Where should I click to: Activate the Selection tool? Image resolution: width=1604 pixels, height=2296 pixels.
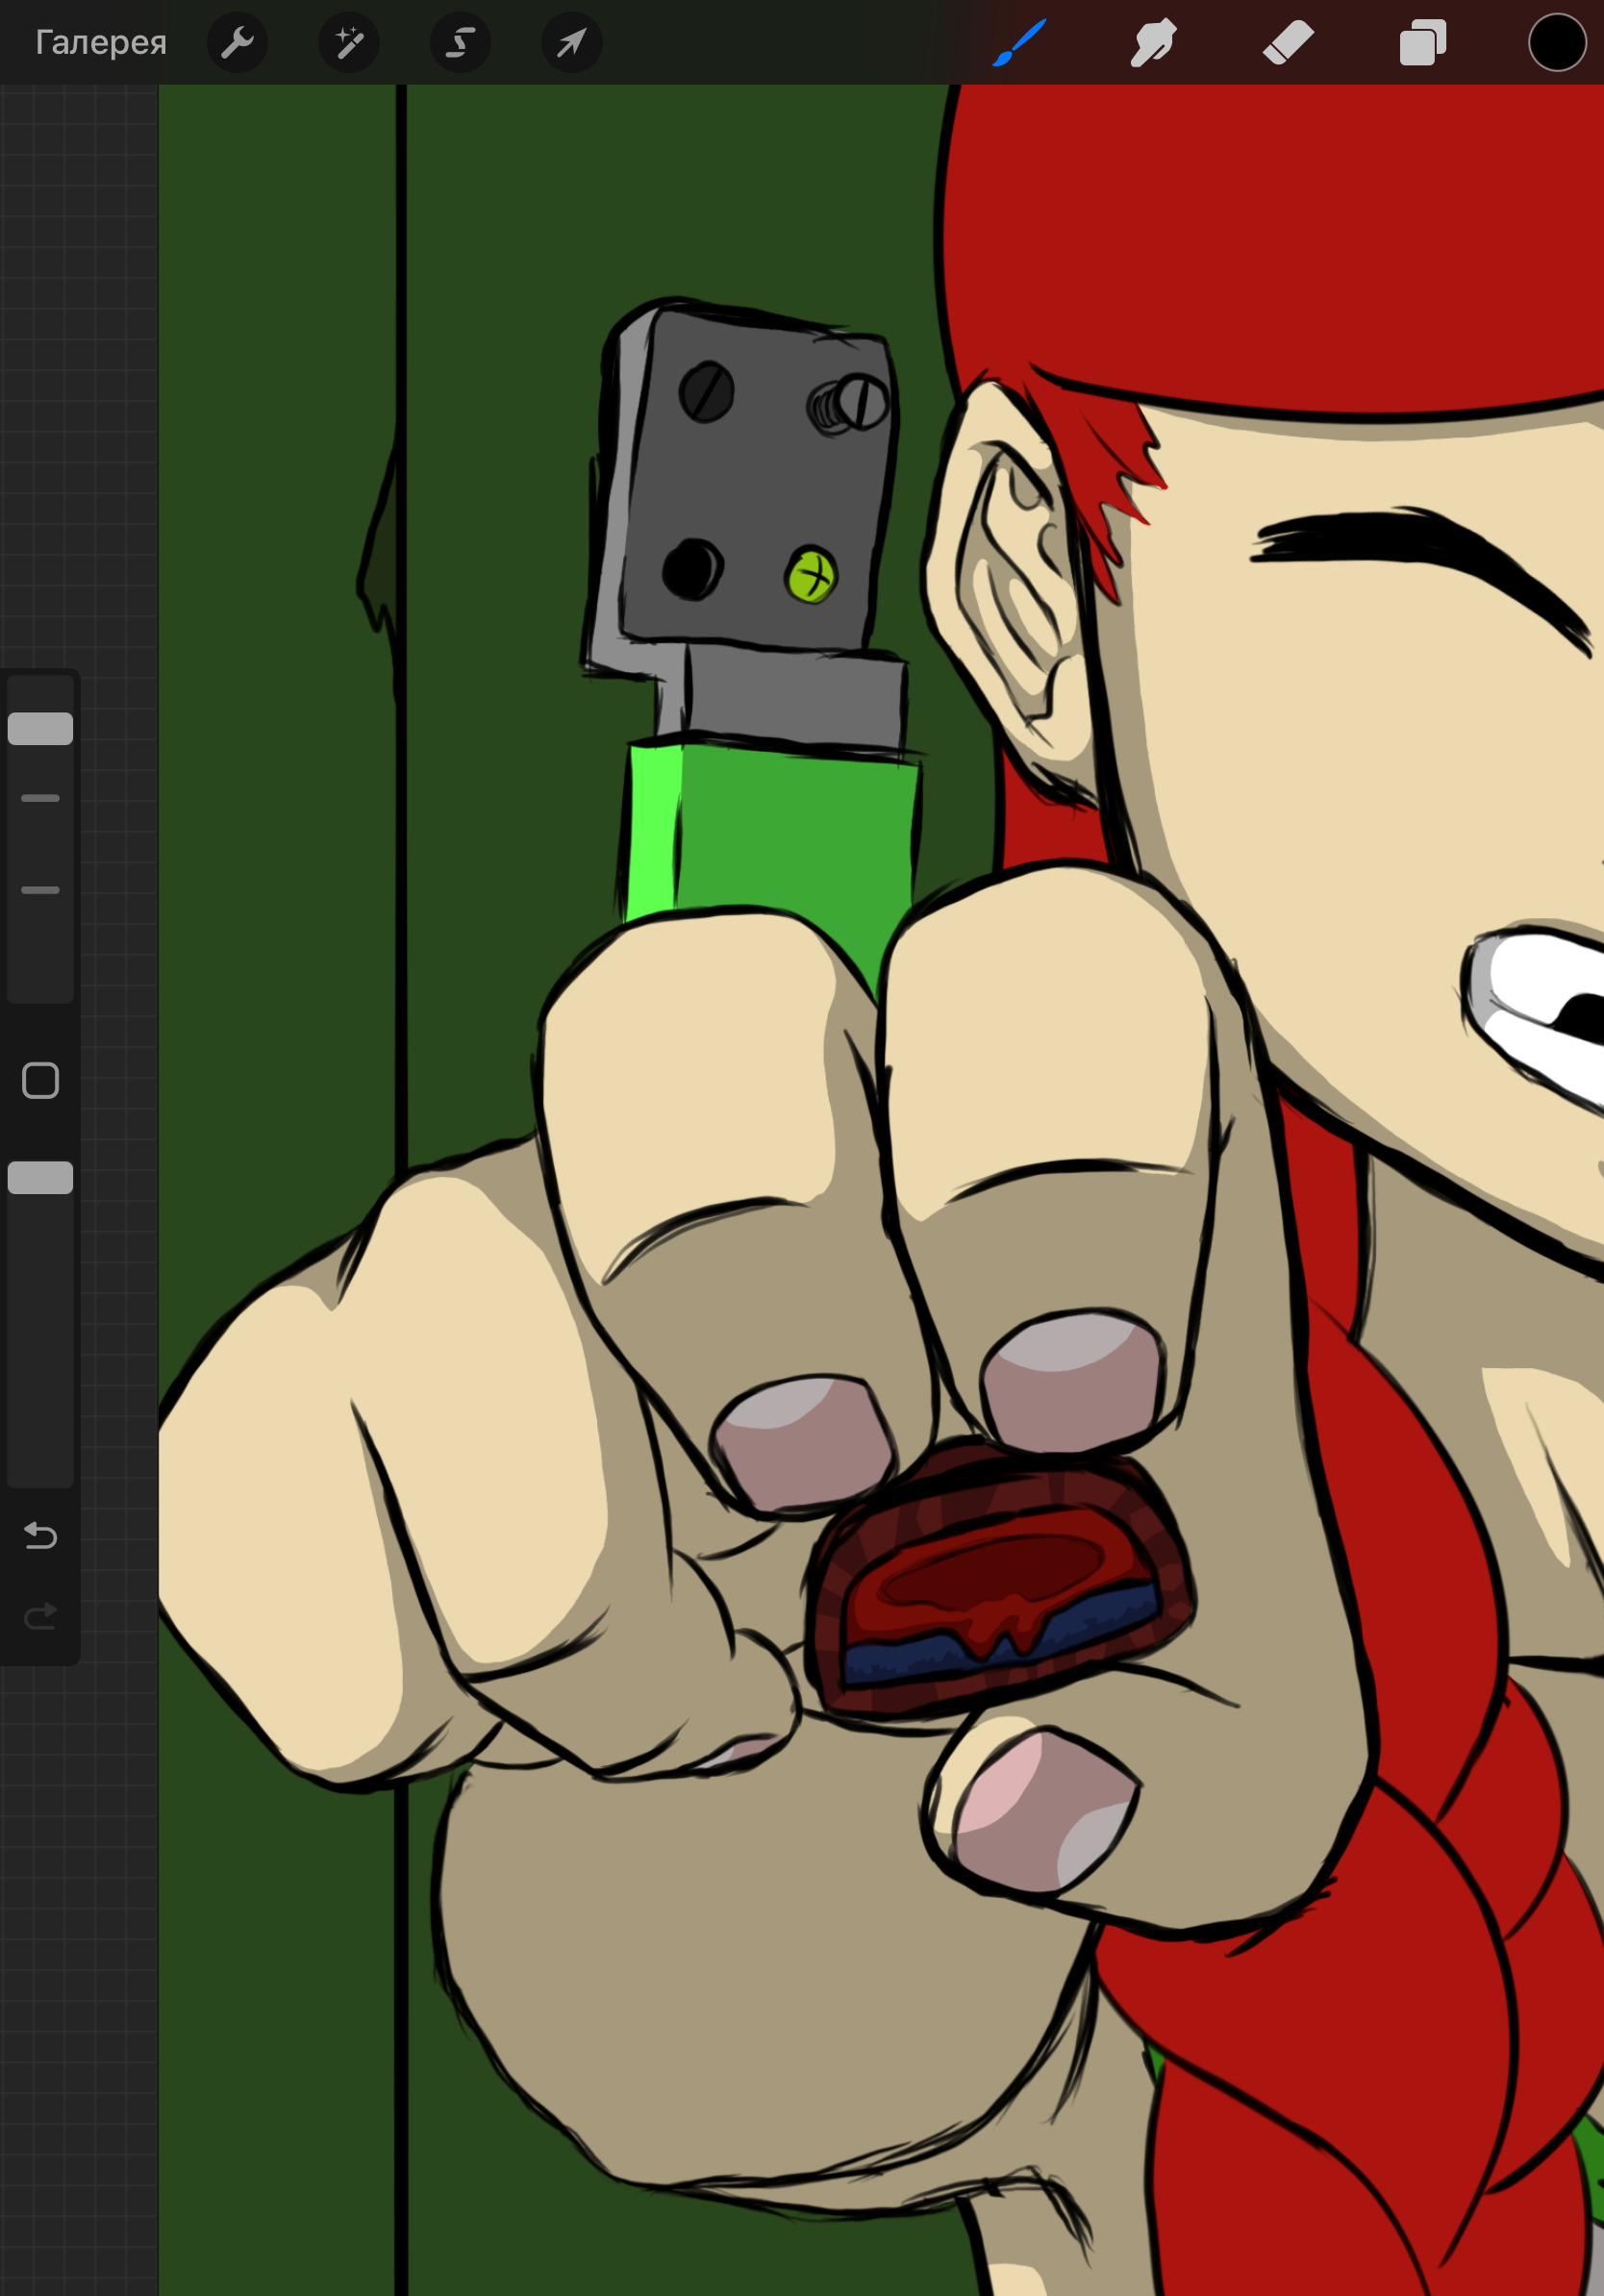coord(460,43)
